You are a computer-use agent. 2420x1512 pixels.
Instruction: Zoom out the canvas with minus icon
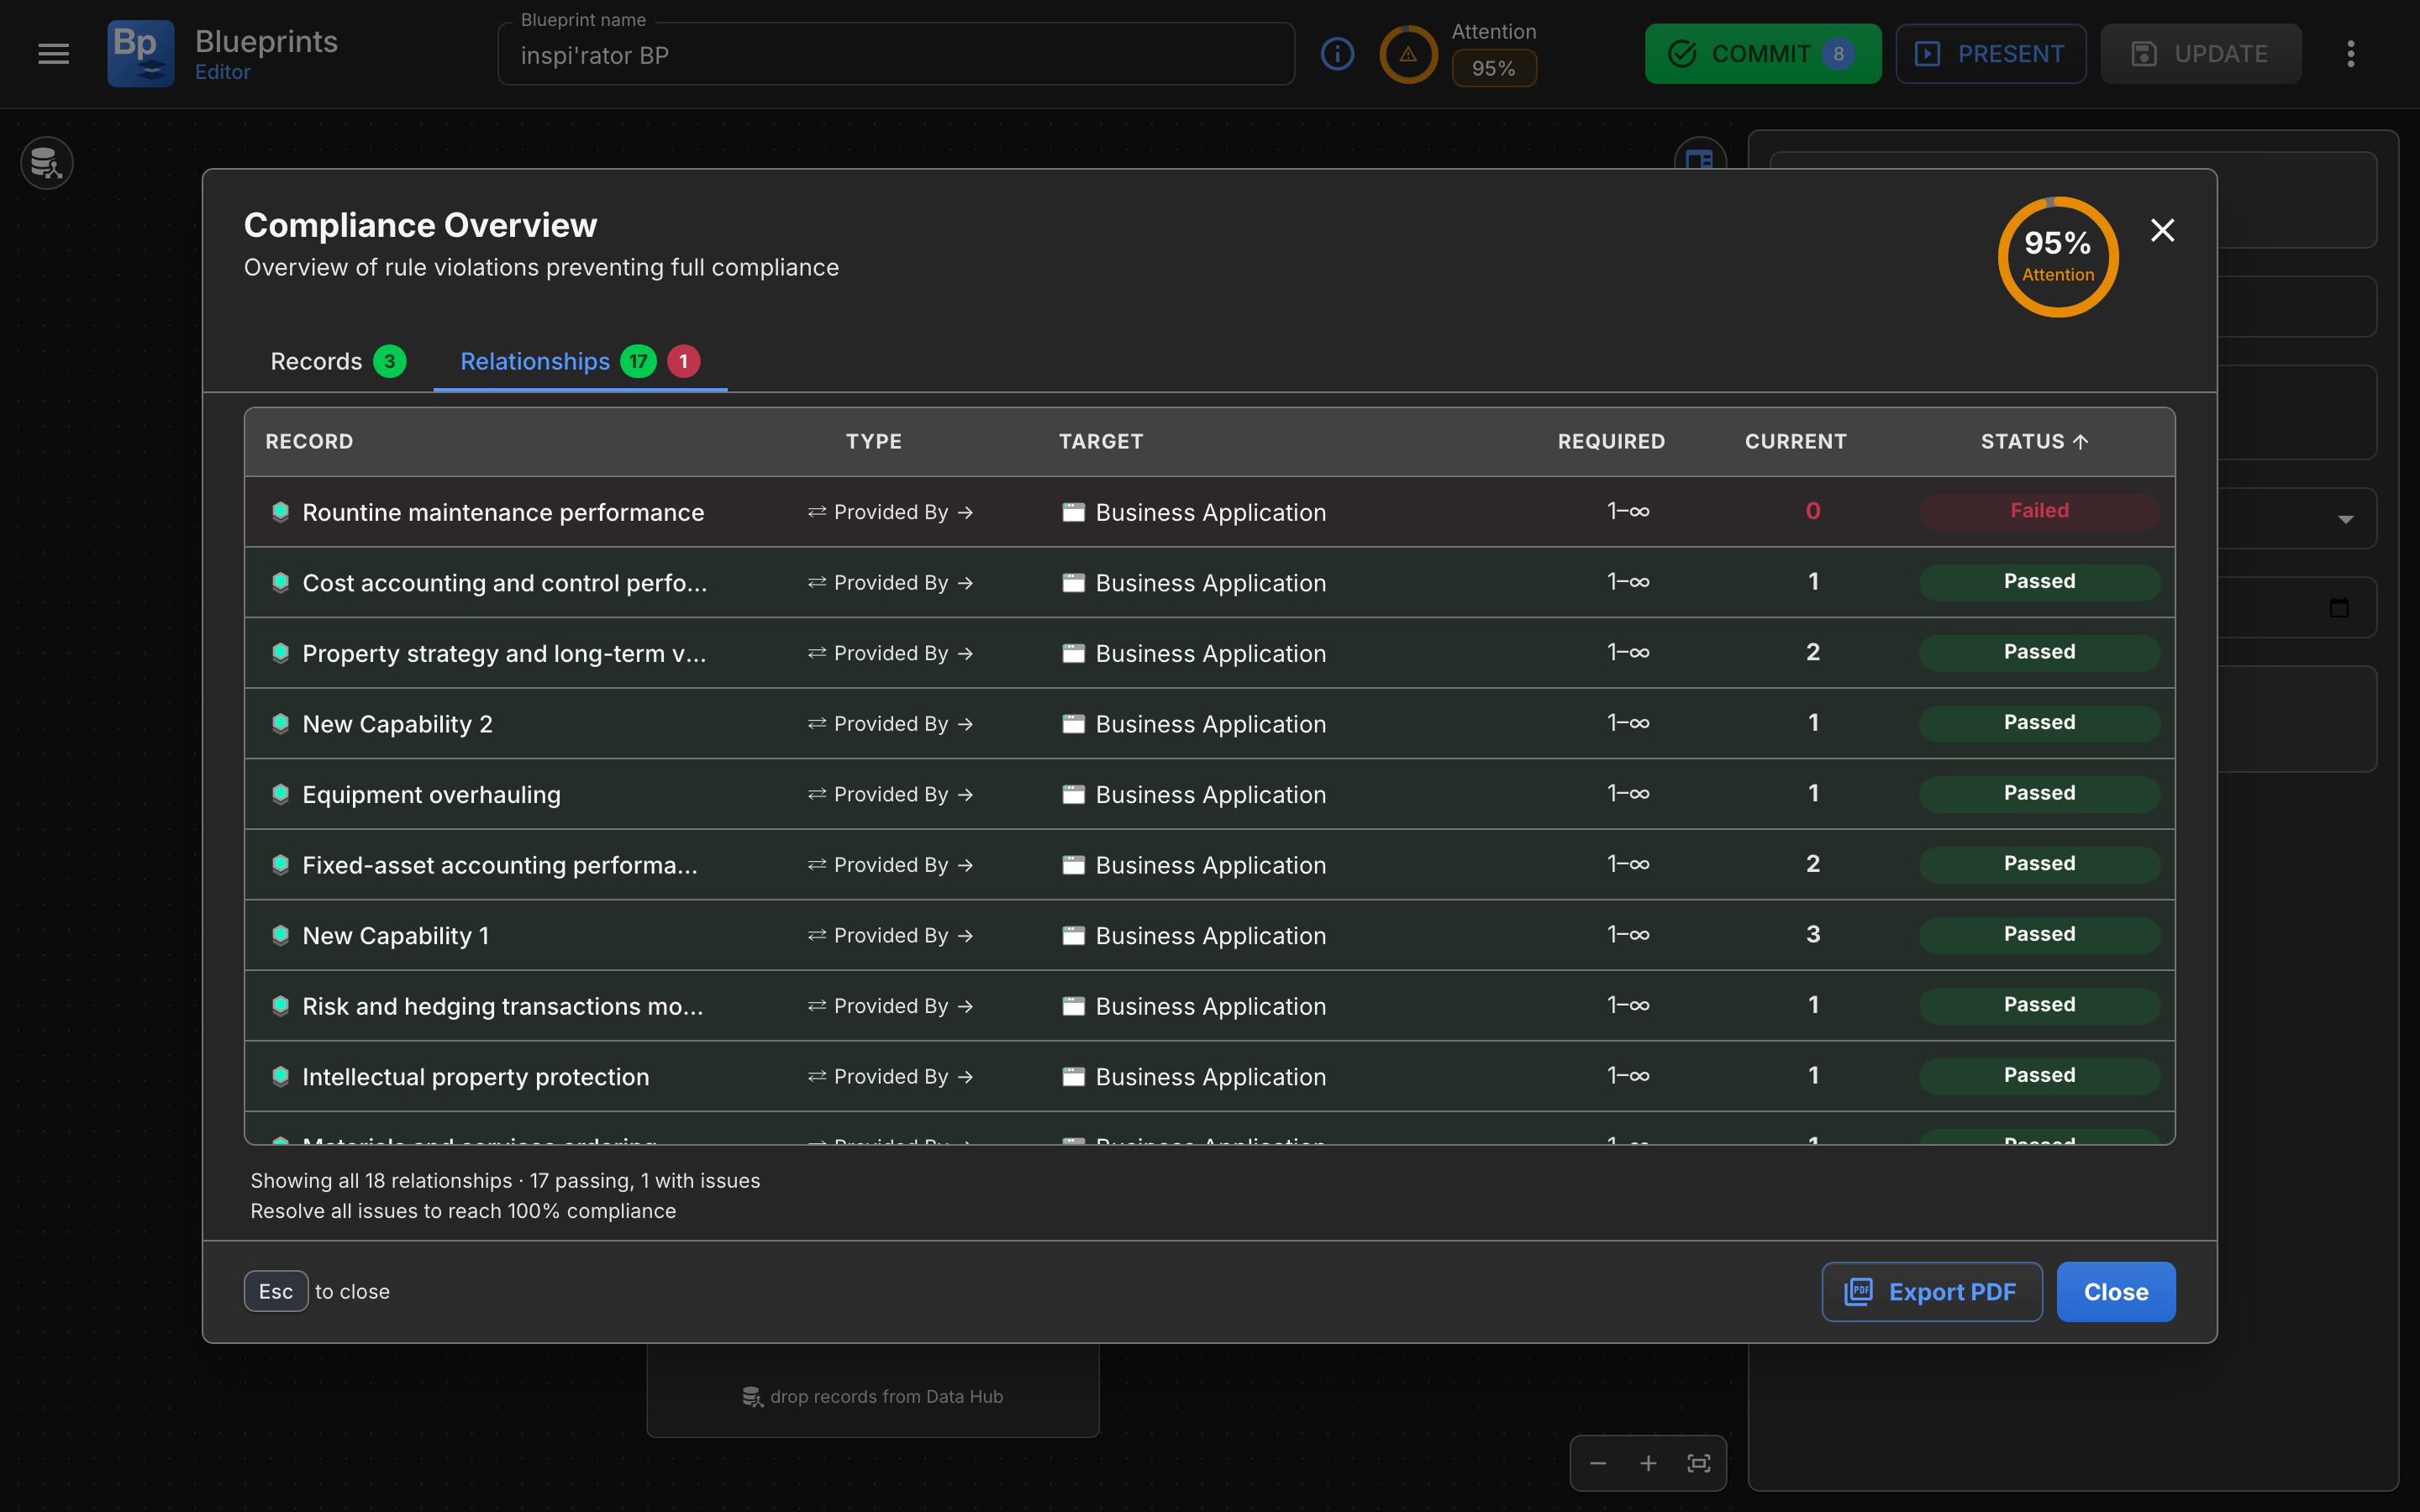pos(1598,1463)
